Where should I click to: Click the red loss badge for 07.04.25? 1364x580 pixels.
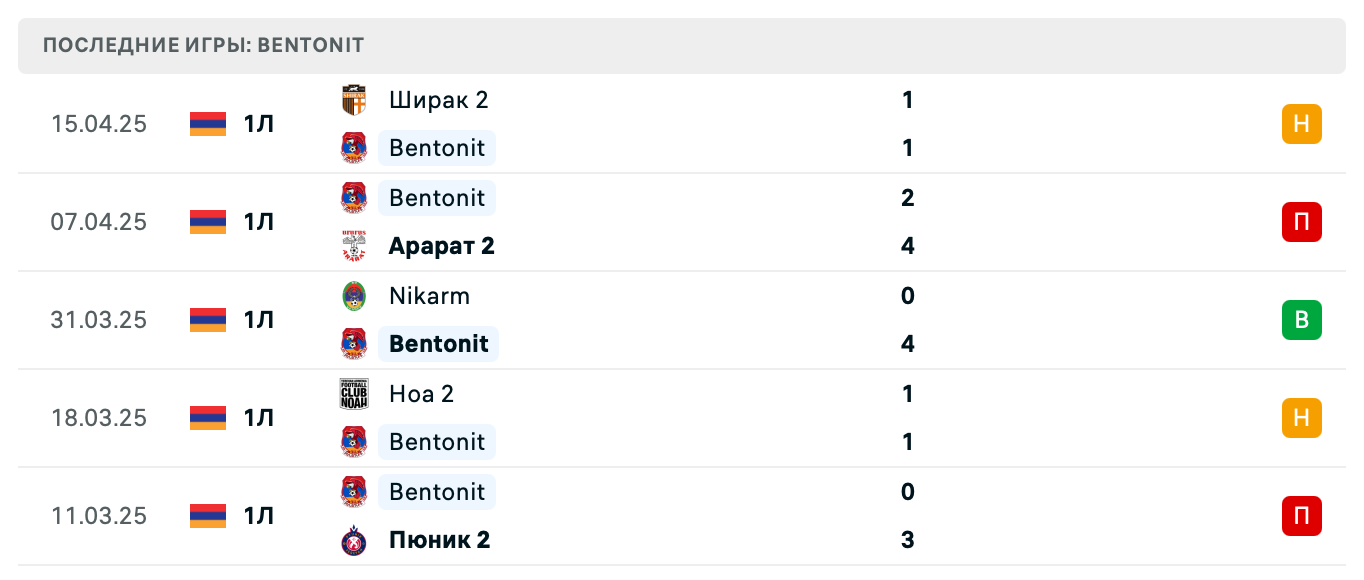coord(1301,222)
